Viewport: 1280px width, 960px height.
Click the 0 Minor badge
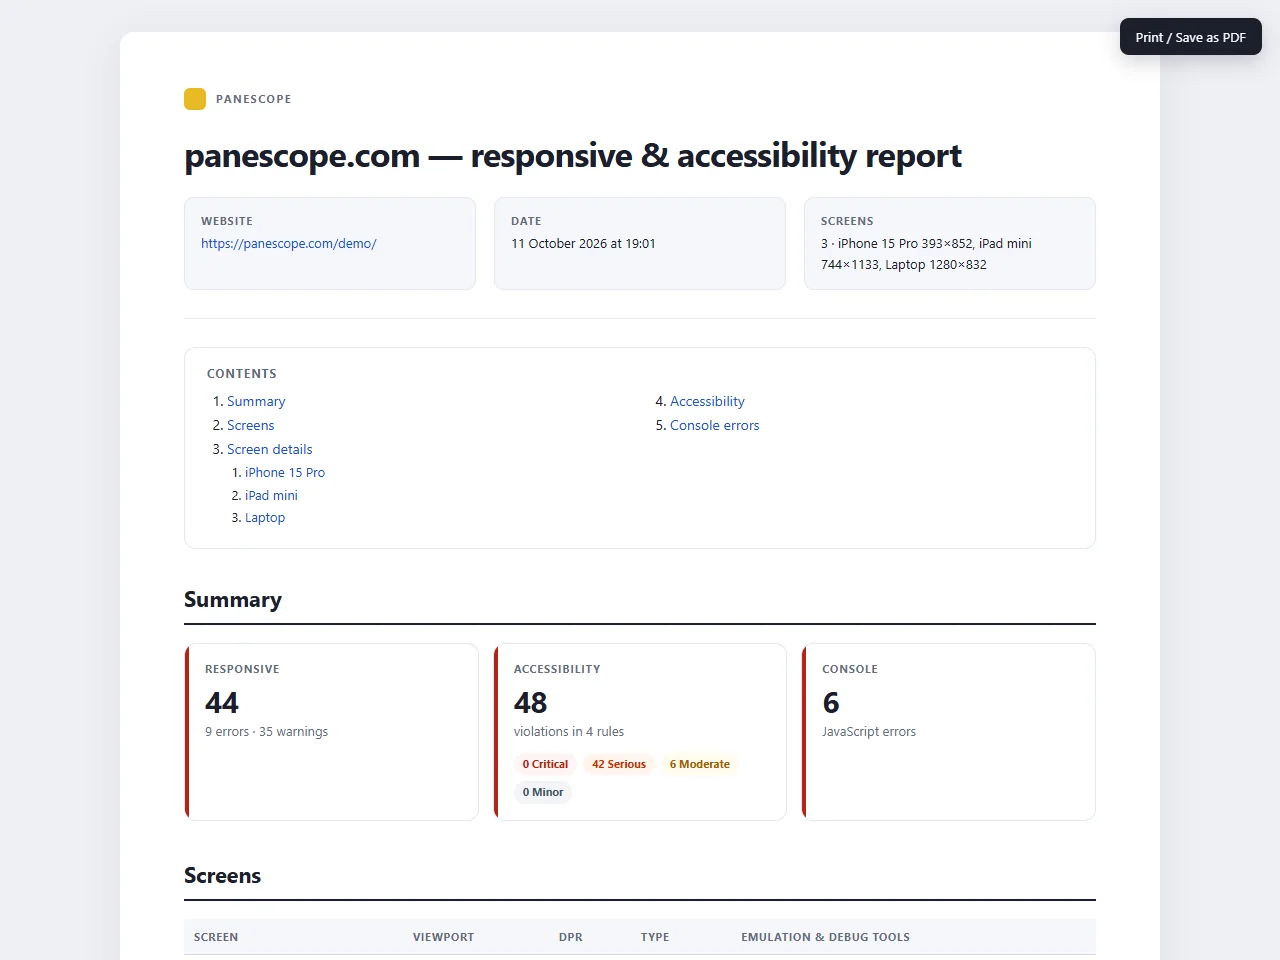tap(543, 792)
